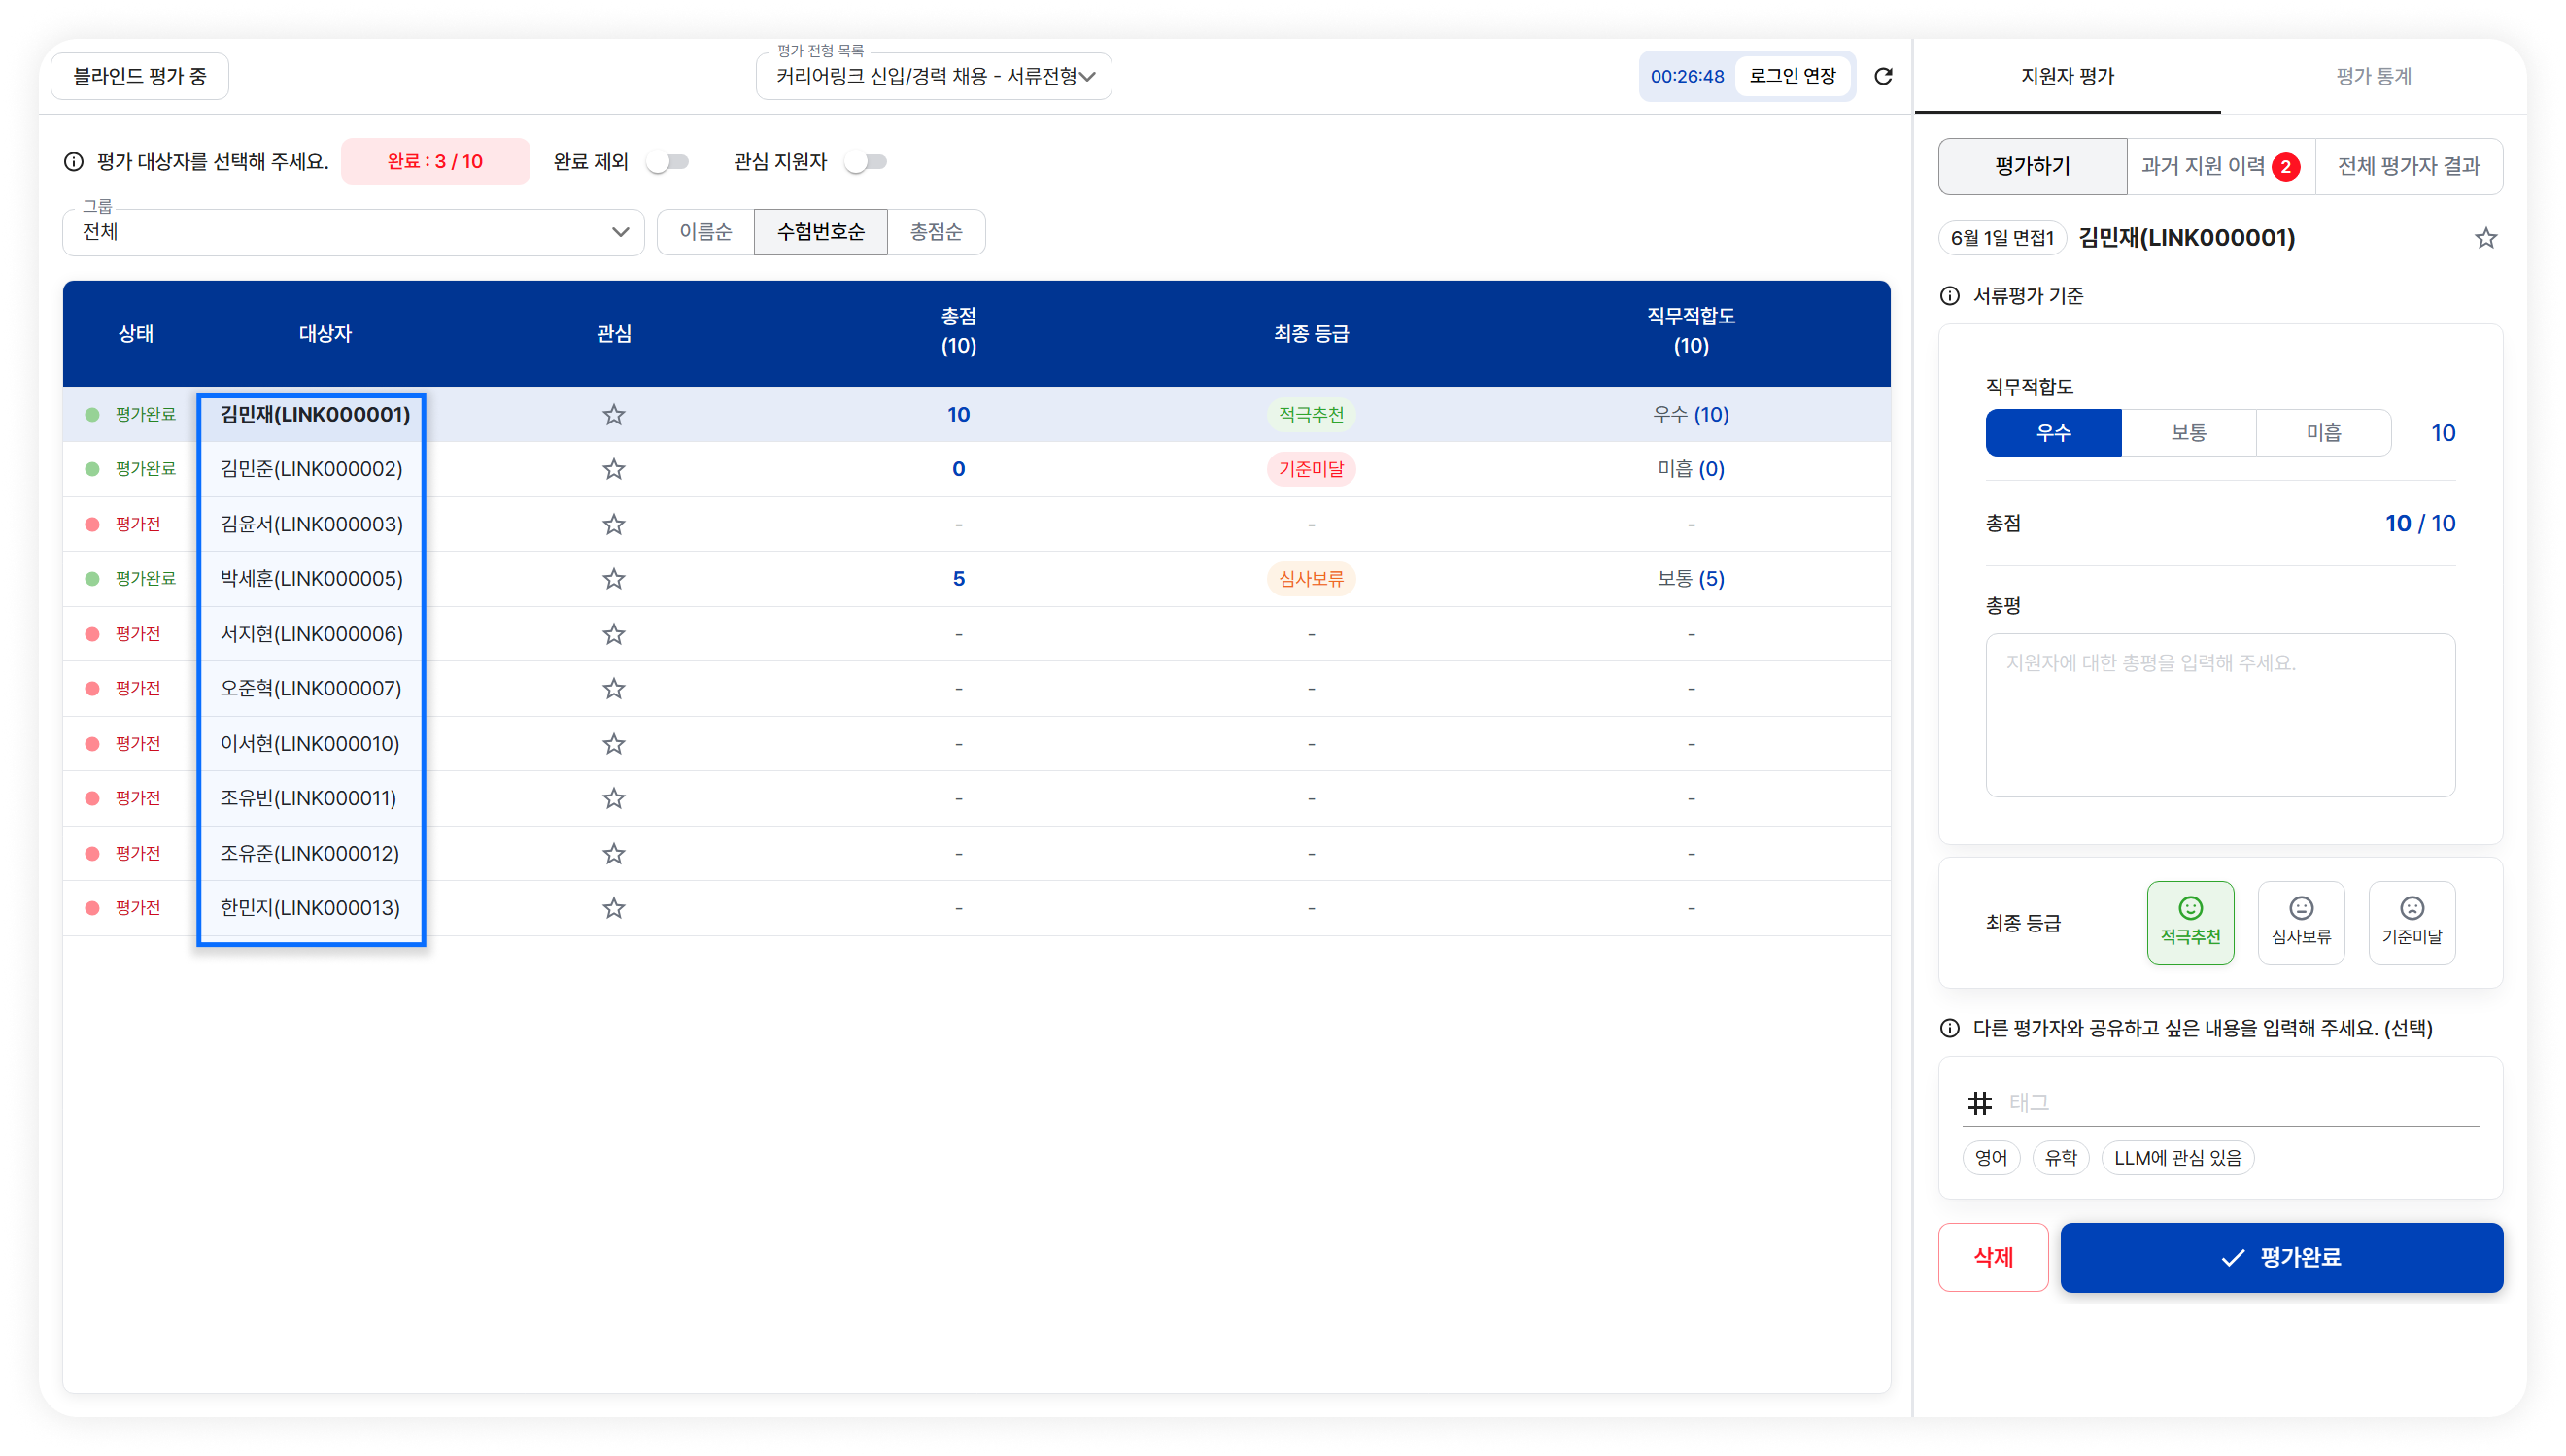Click info icon next to 서류평가 기준

tap(1950, 296)
